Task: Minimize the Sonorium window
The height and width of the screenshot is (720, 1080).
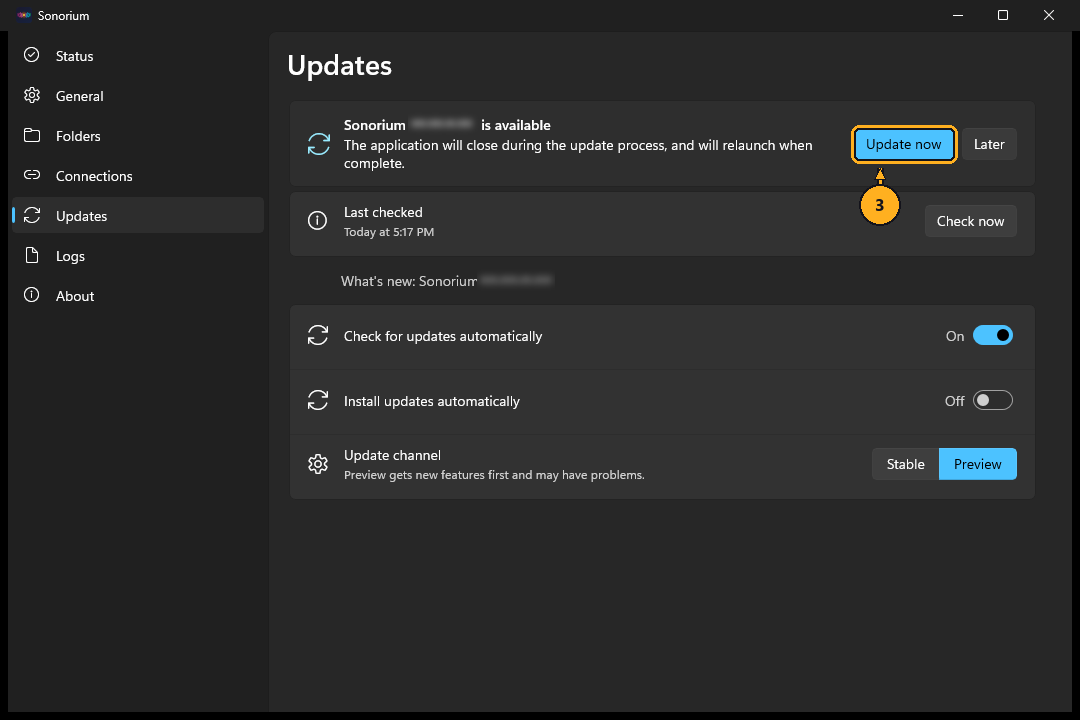Action: tap(957, 15)
